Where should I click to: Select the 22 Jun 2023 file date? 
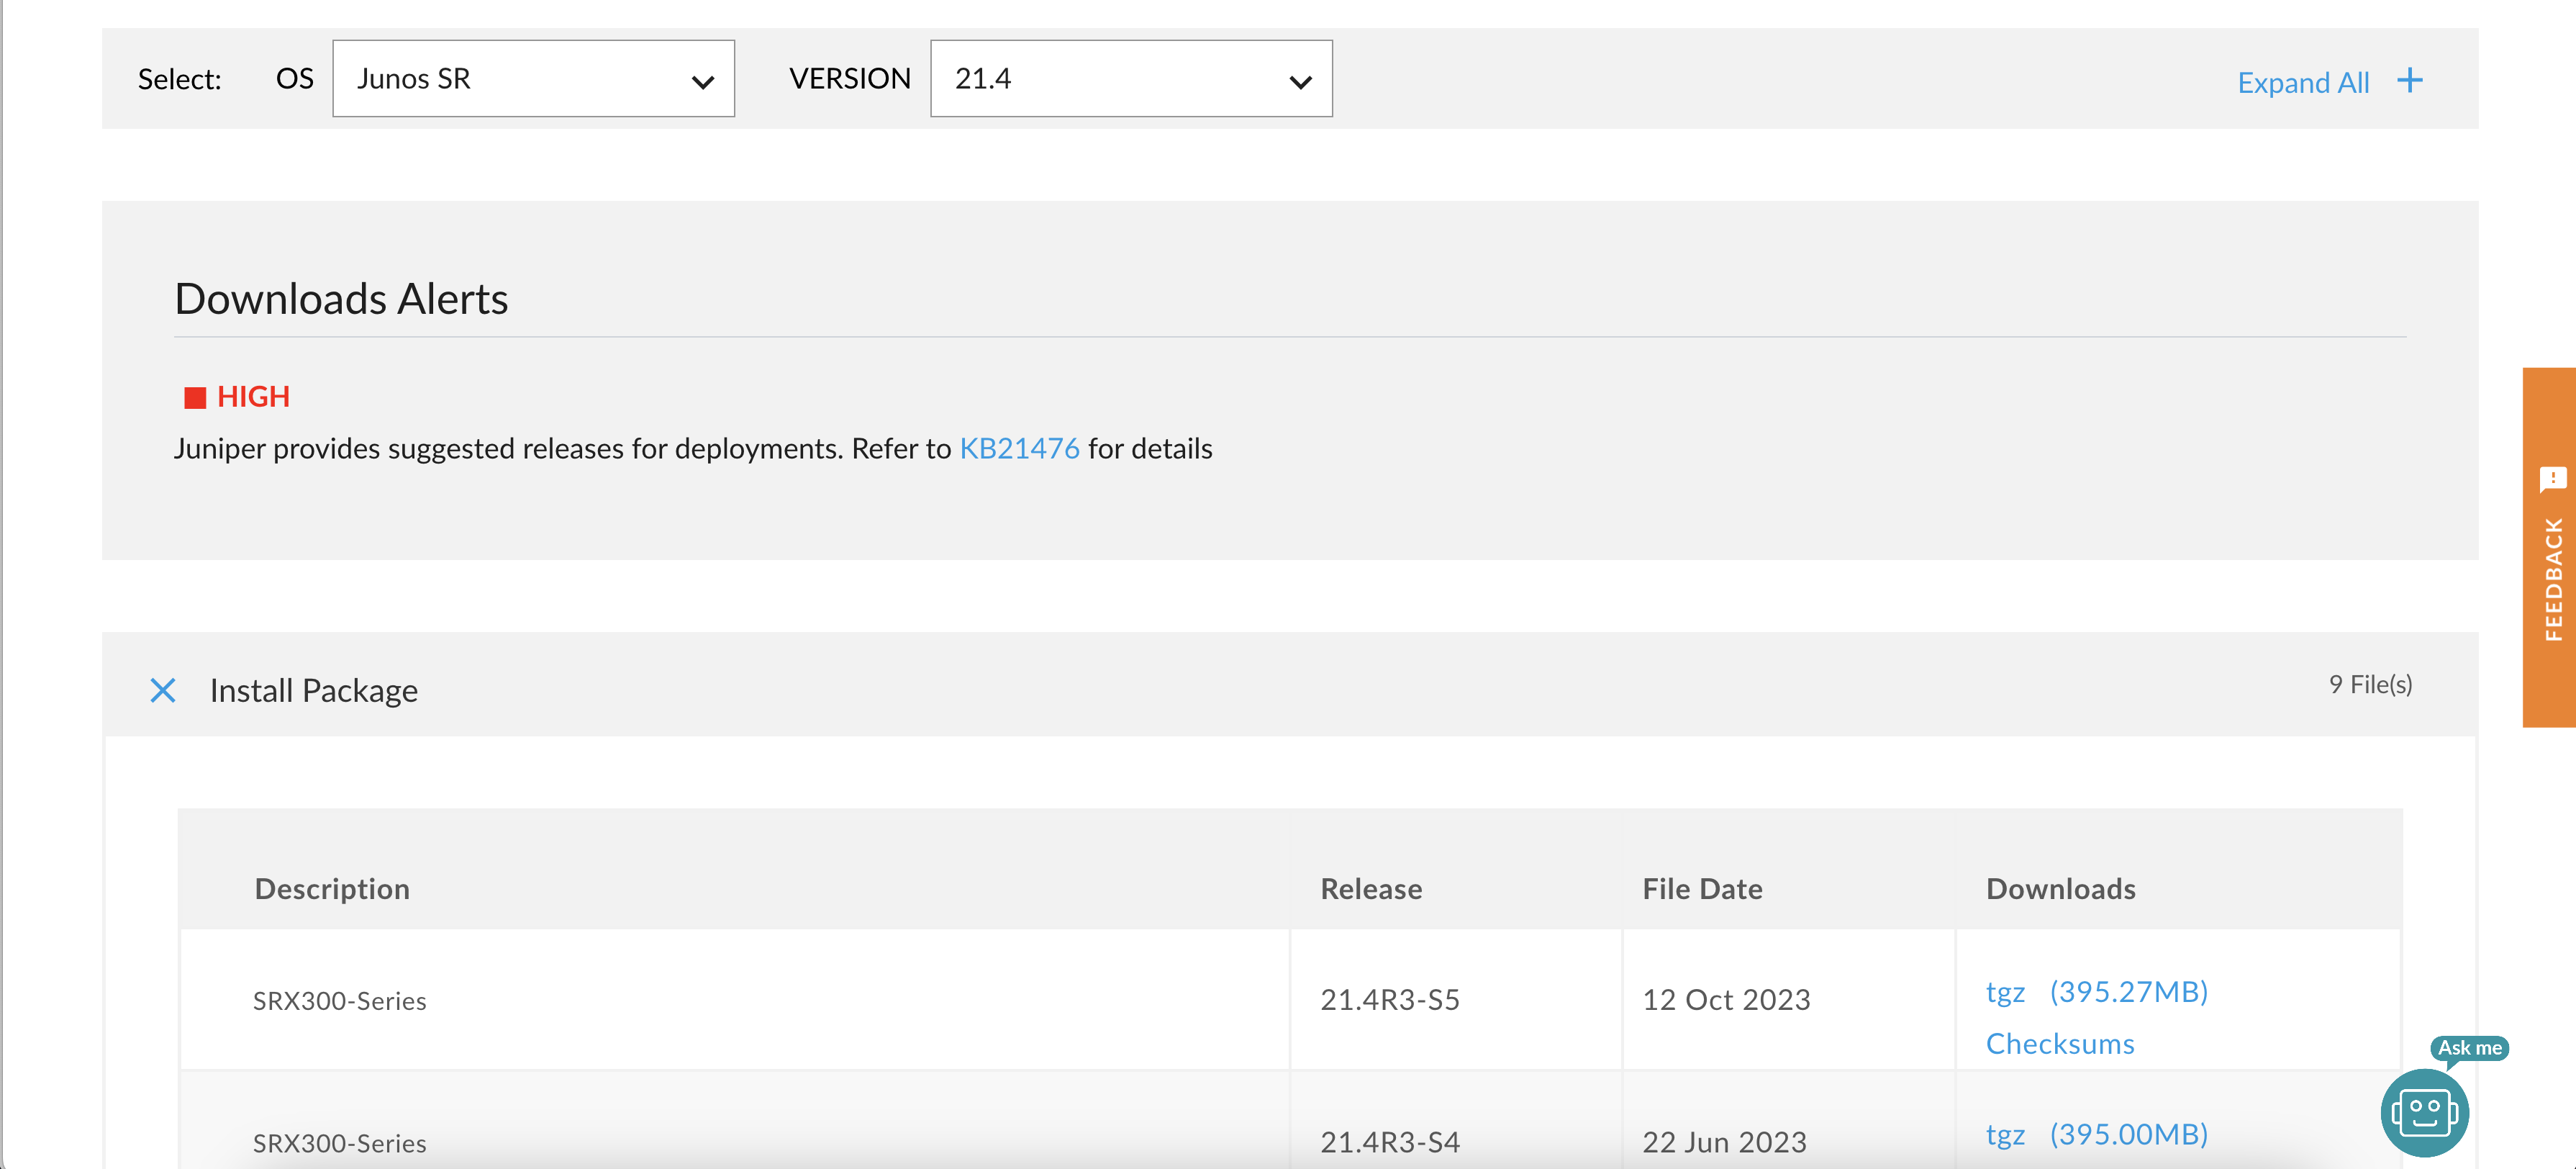(1724, 1142)
